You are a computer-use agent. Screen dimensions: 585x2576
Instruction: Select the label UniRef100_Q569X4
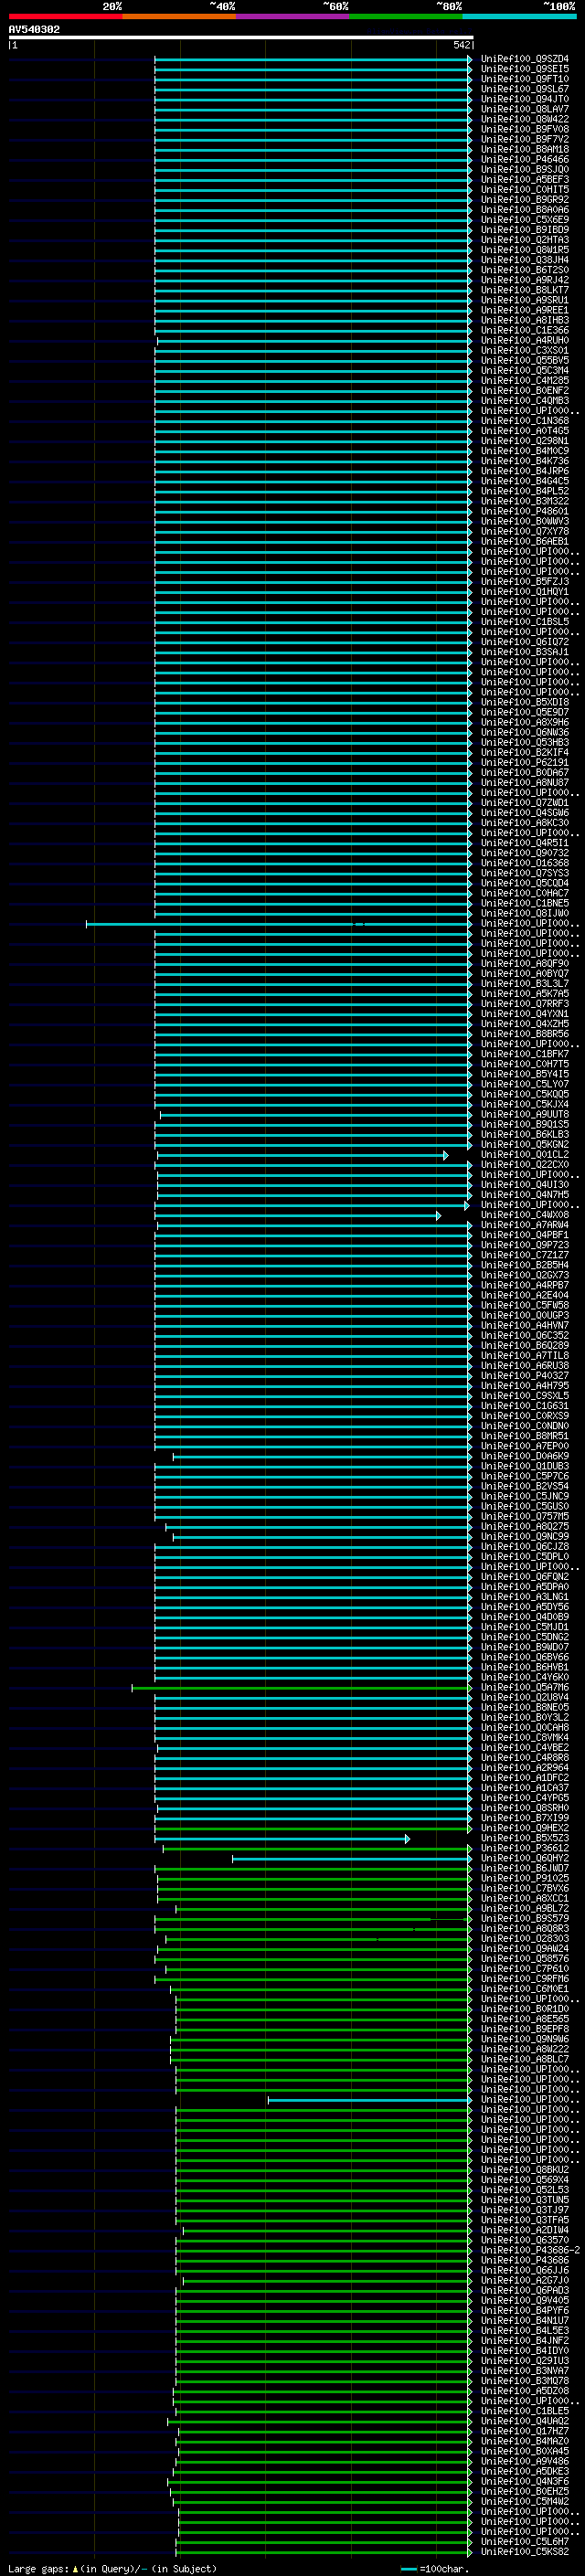525,2180
